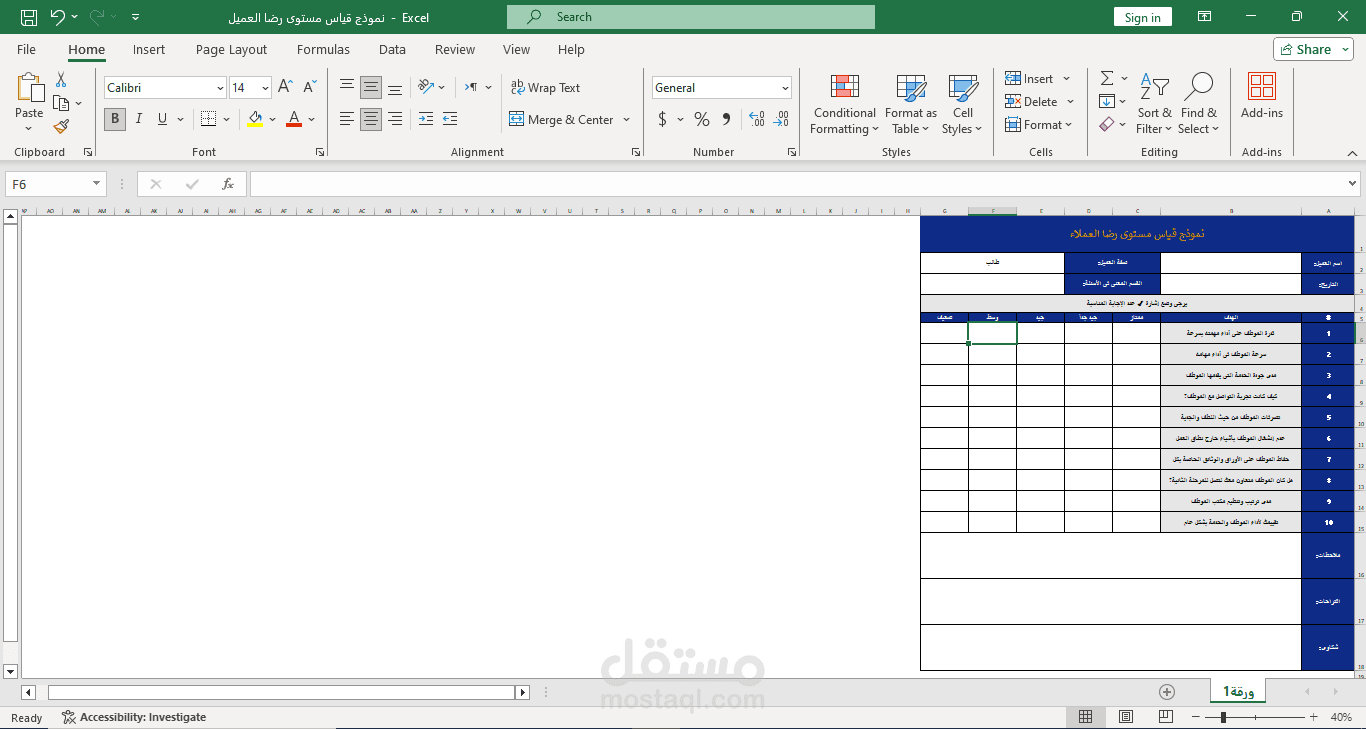Click the Top Align icon
Viewport: 1366px width, 729px height.
click(347, 88)
